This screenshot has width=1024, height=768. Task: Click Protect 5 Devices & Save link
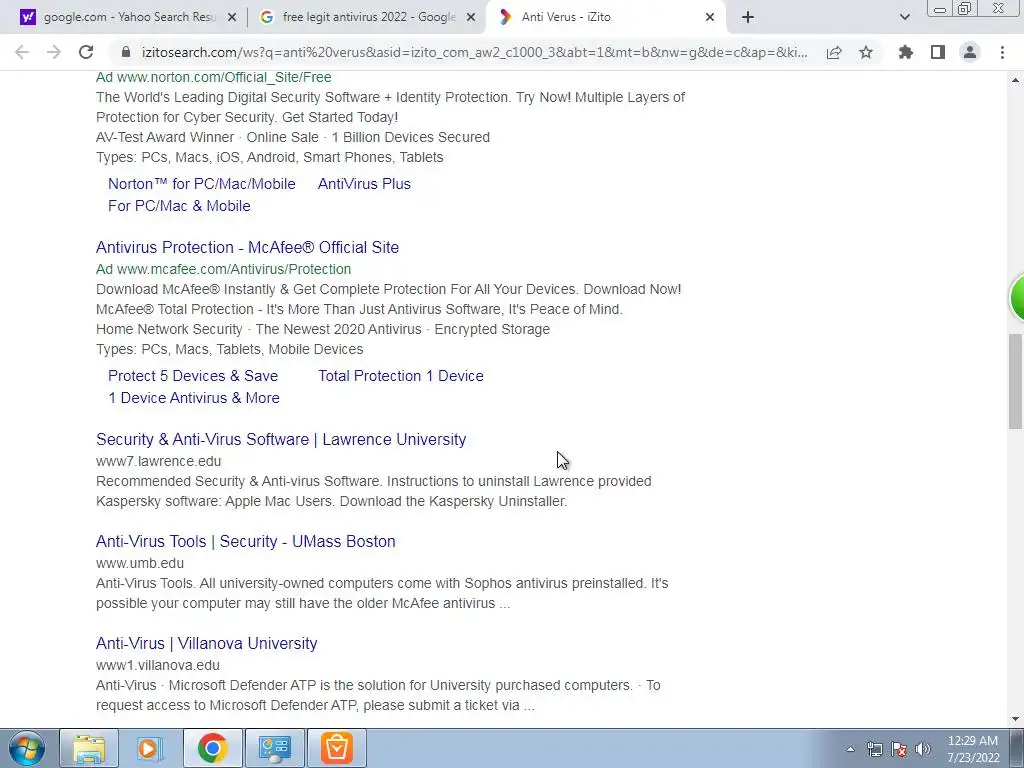(x=193, y=376)
